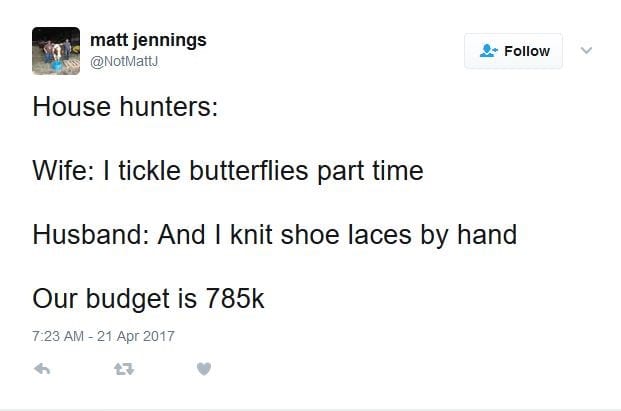This screenshot has width=621, height=411.
Task: Click the word "Wife:" in the tweet
Action: pyautogui.click(x=64, y=171)
